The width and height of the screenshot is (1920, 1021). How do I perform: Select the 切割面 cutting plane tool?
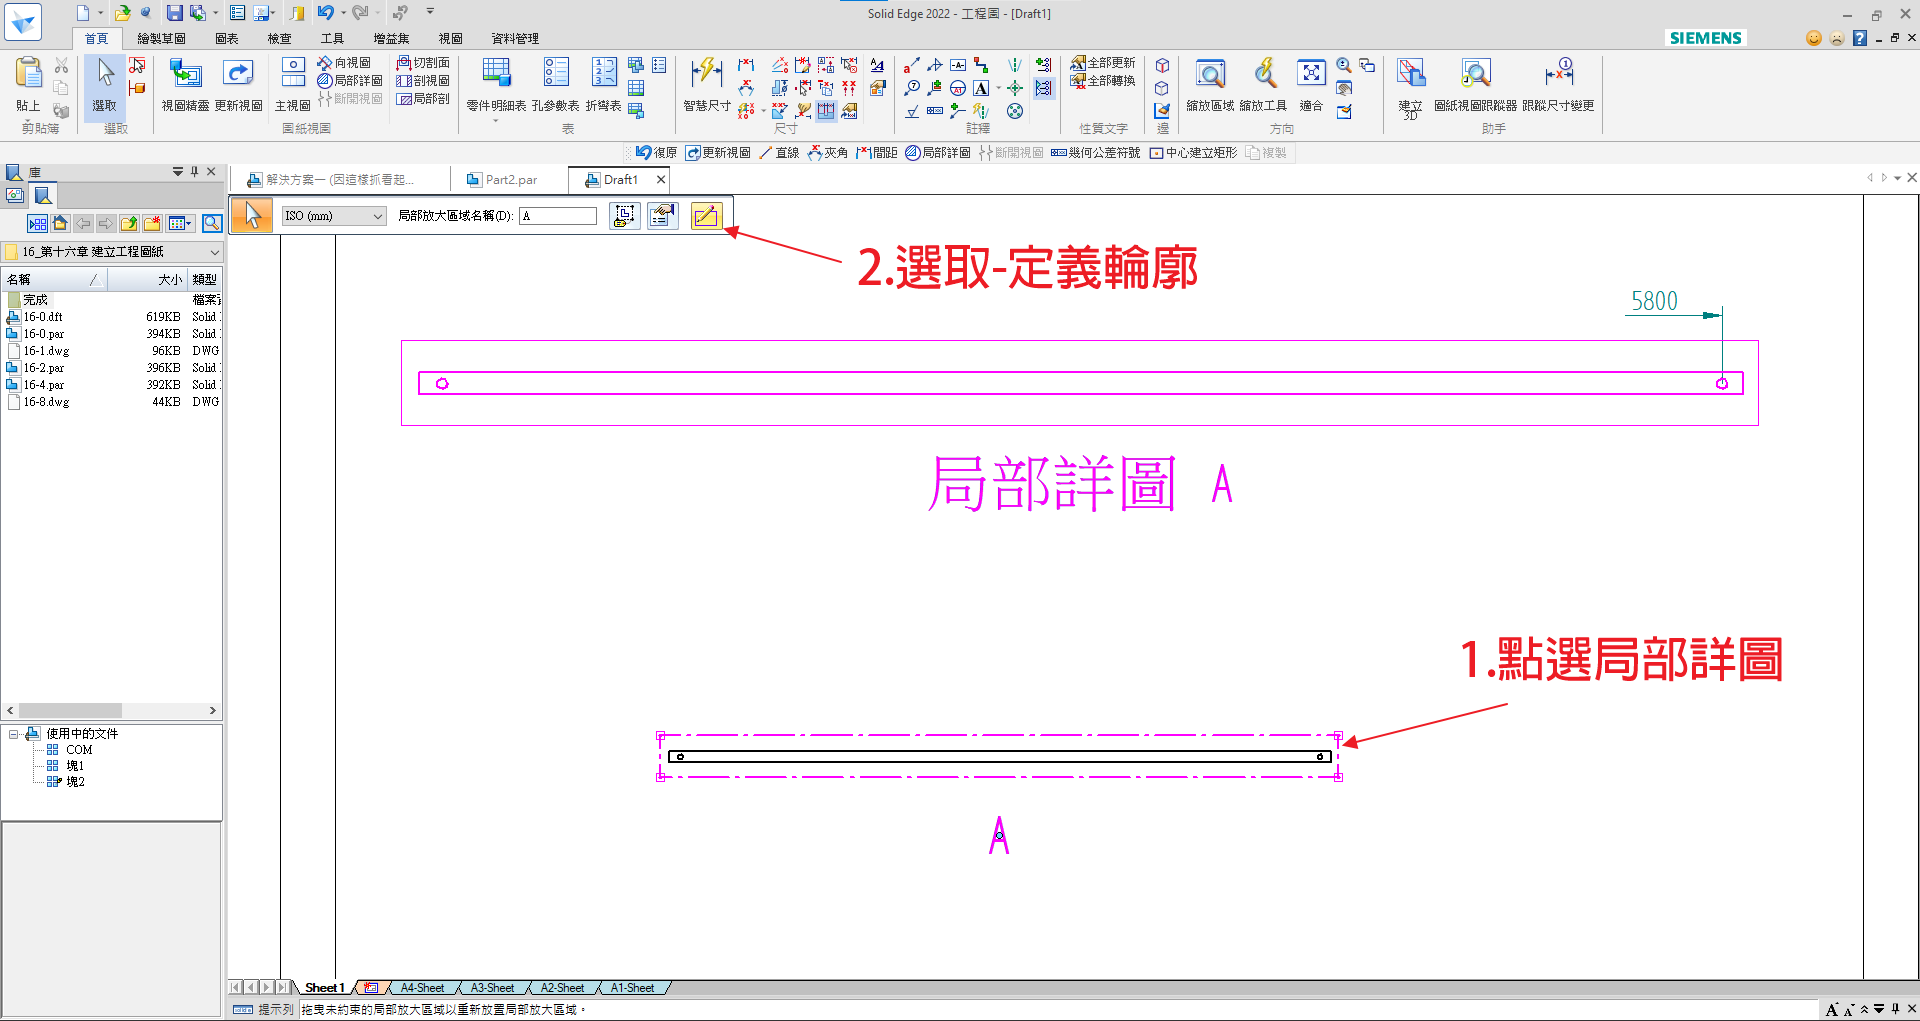tap(423, 63)
